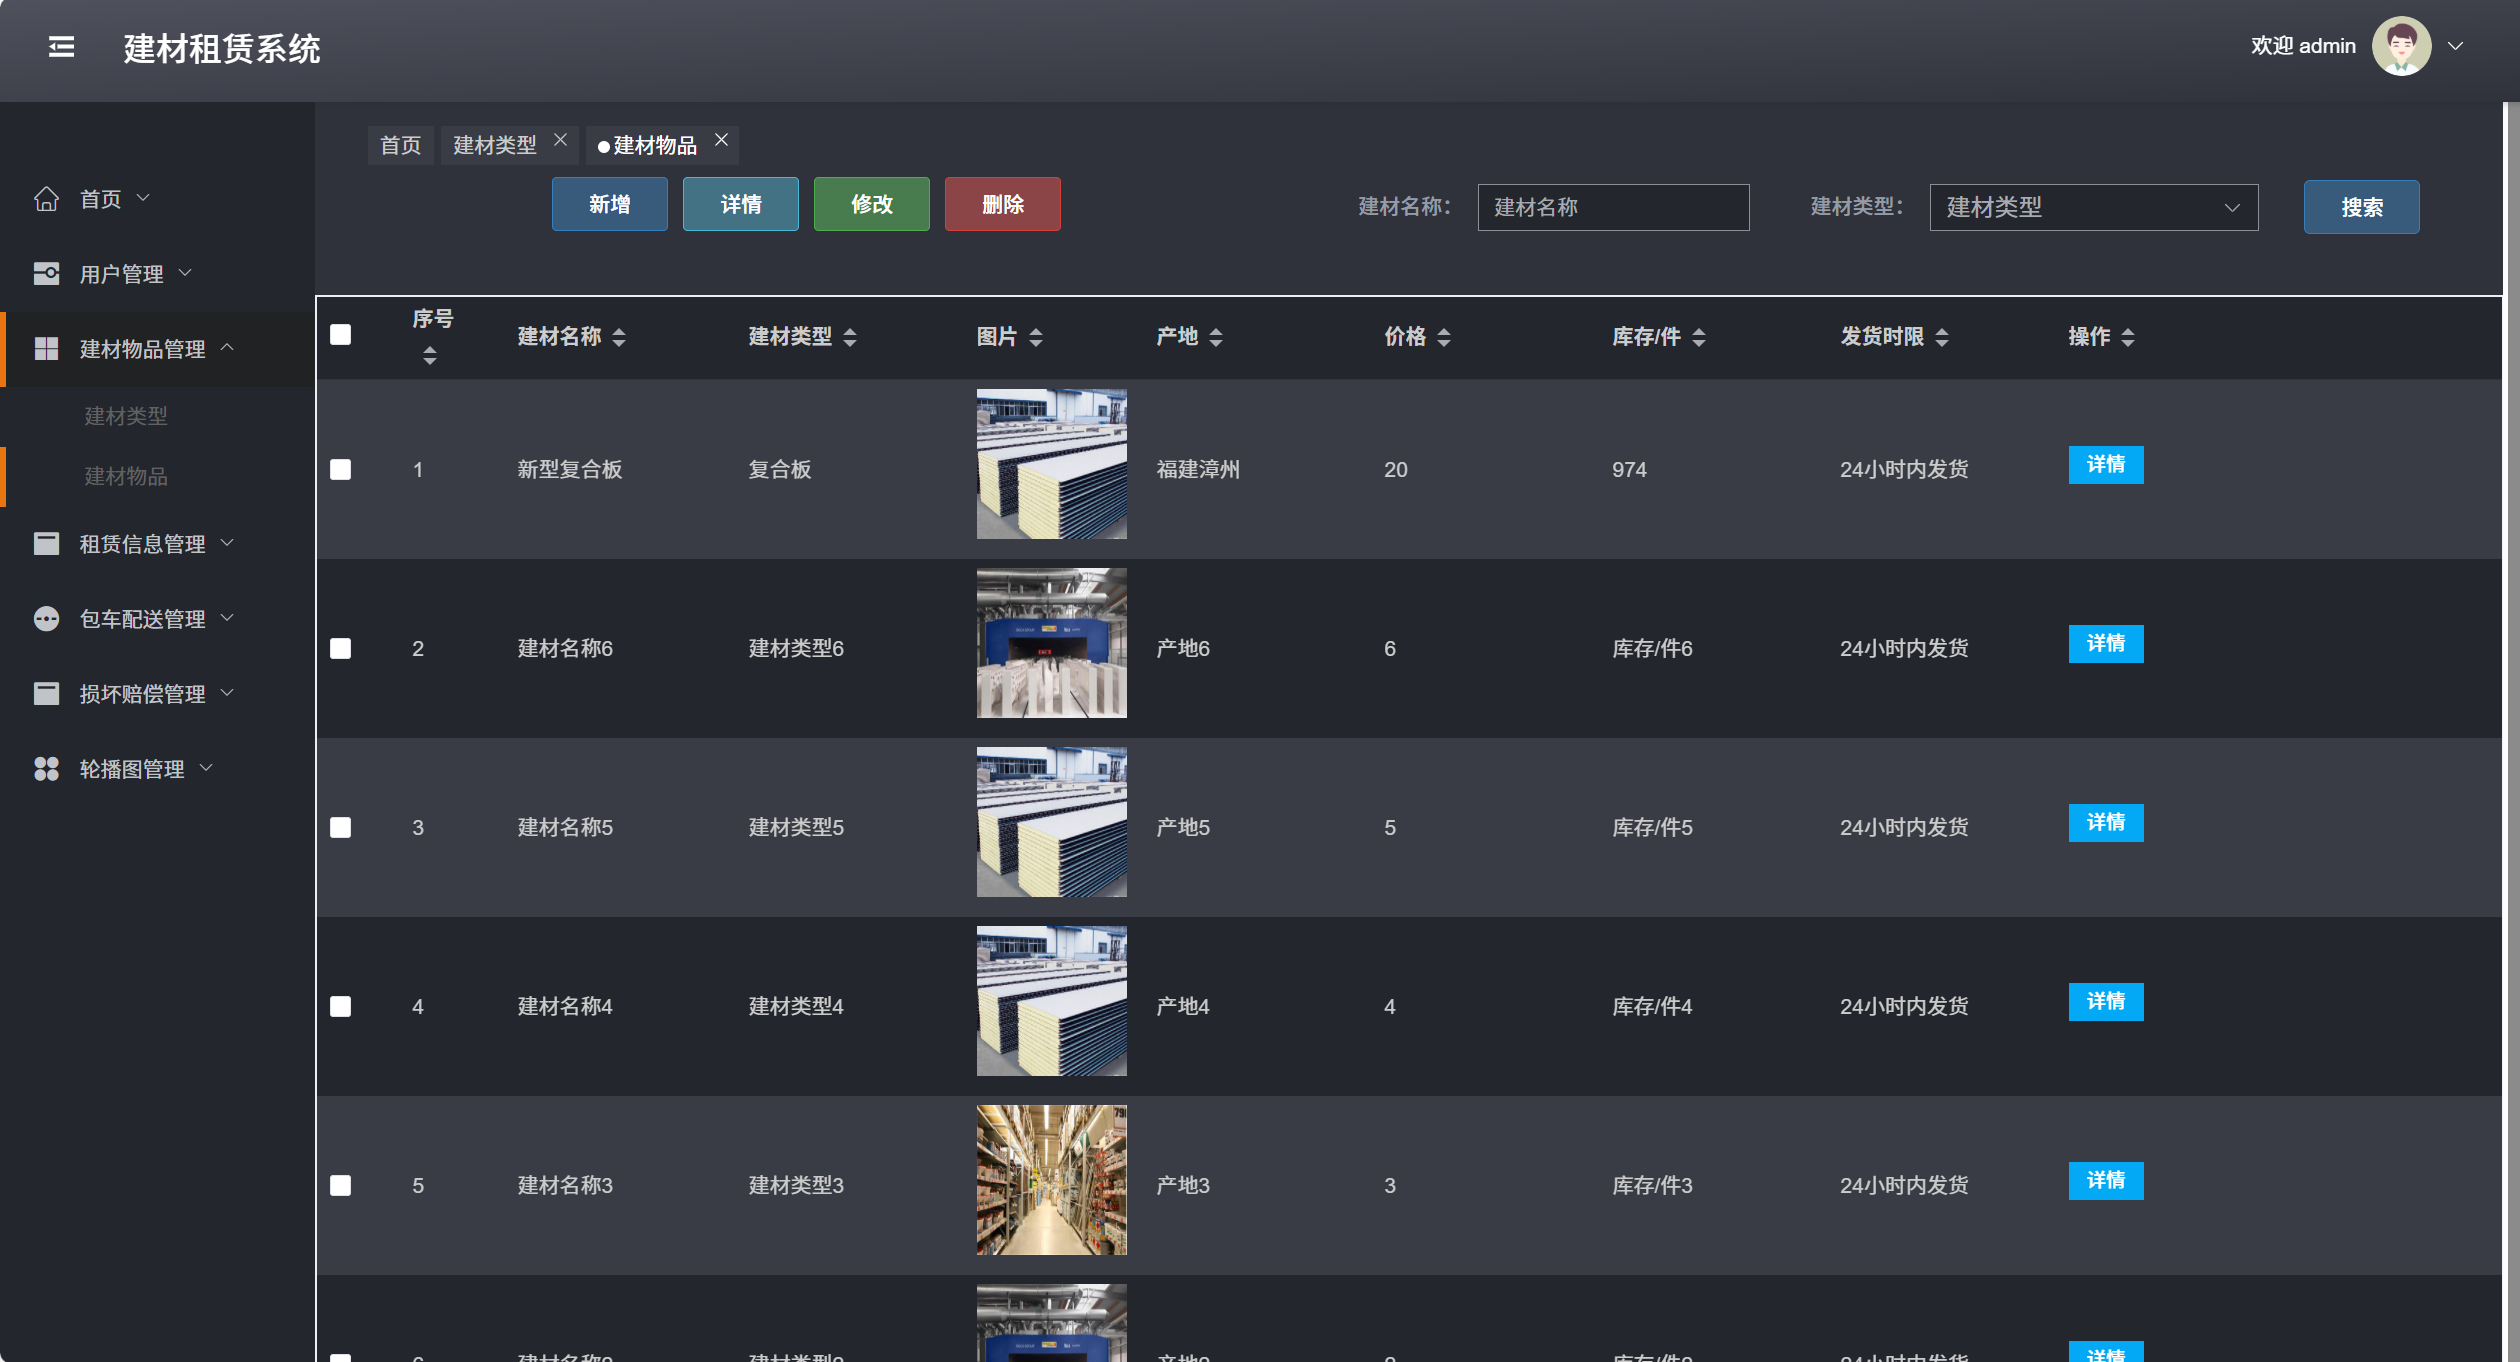Switch to the 首页 tab
The width and height of the screenshot is (2520, 1362).
tap(400, 146)
